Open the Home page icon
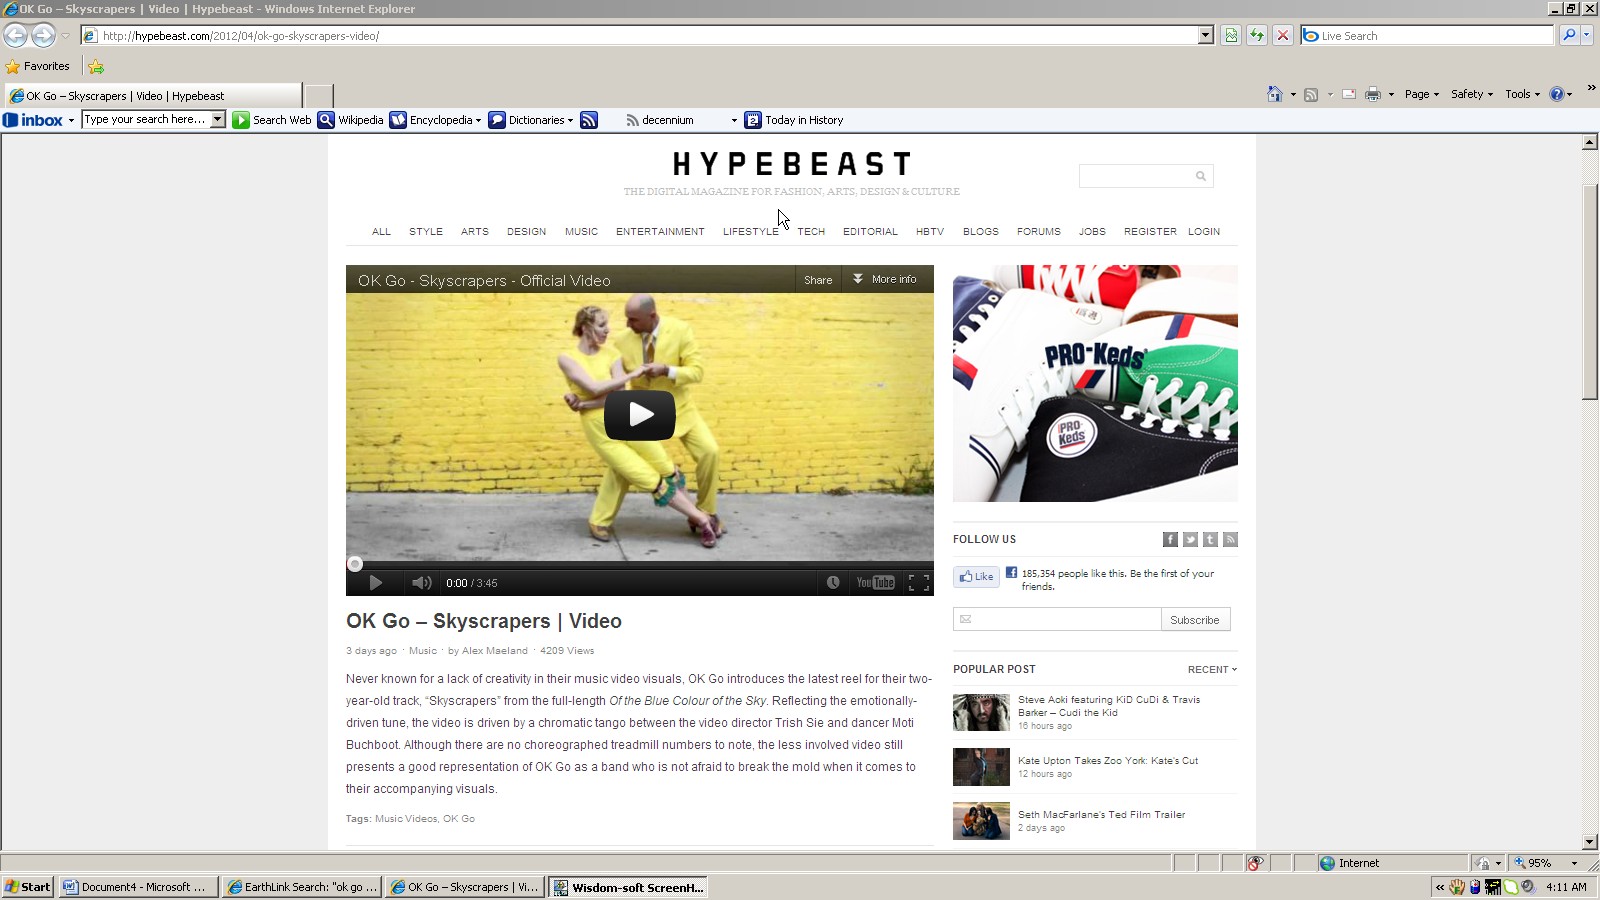 tap(1274, 94)
